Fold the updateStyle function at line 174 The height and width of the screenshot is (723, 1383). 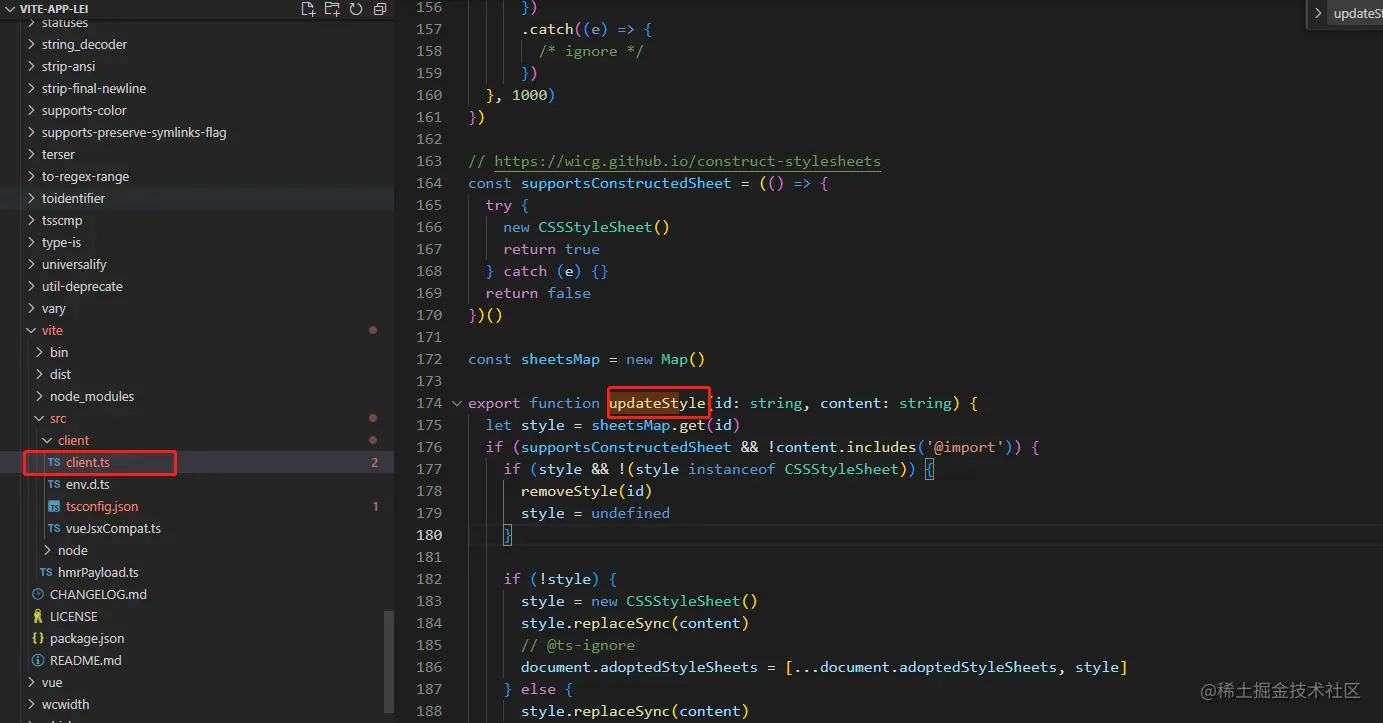coord(457,403)
